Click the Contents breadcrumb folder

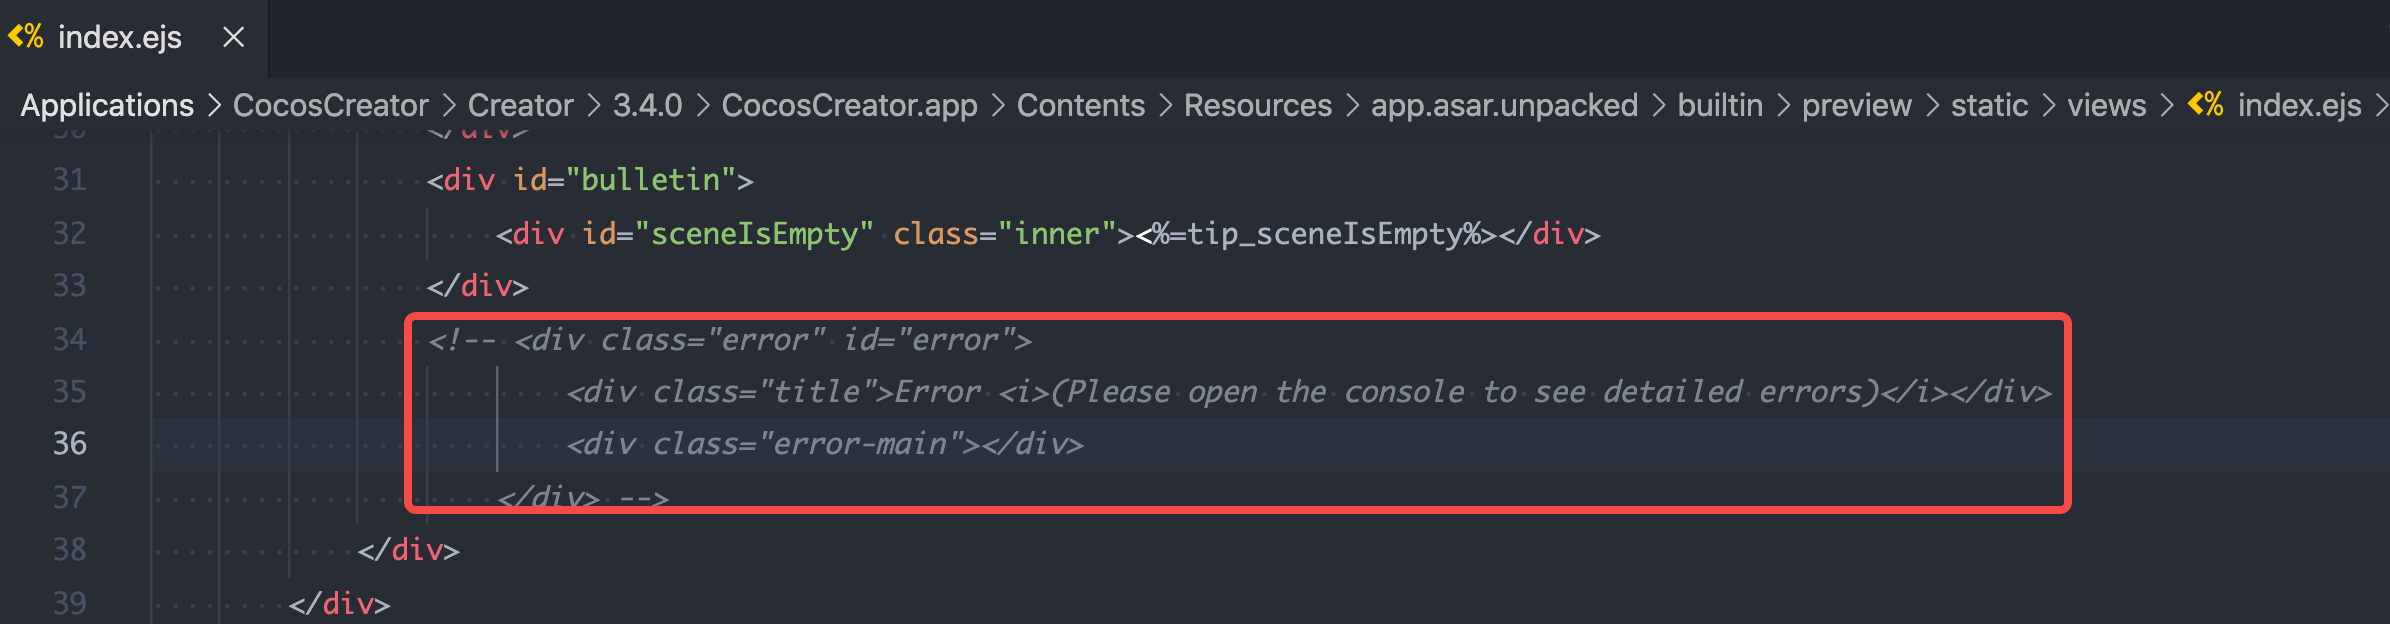pos(1080,105)
